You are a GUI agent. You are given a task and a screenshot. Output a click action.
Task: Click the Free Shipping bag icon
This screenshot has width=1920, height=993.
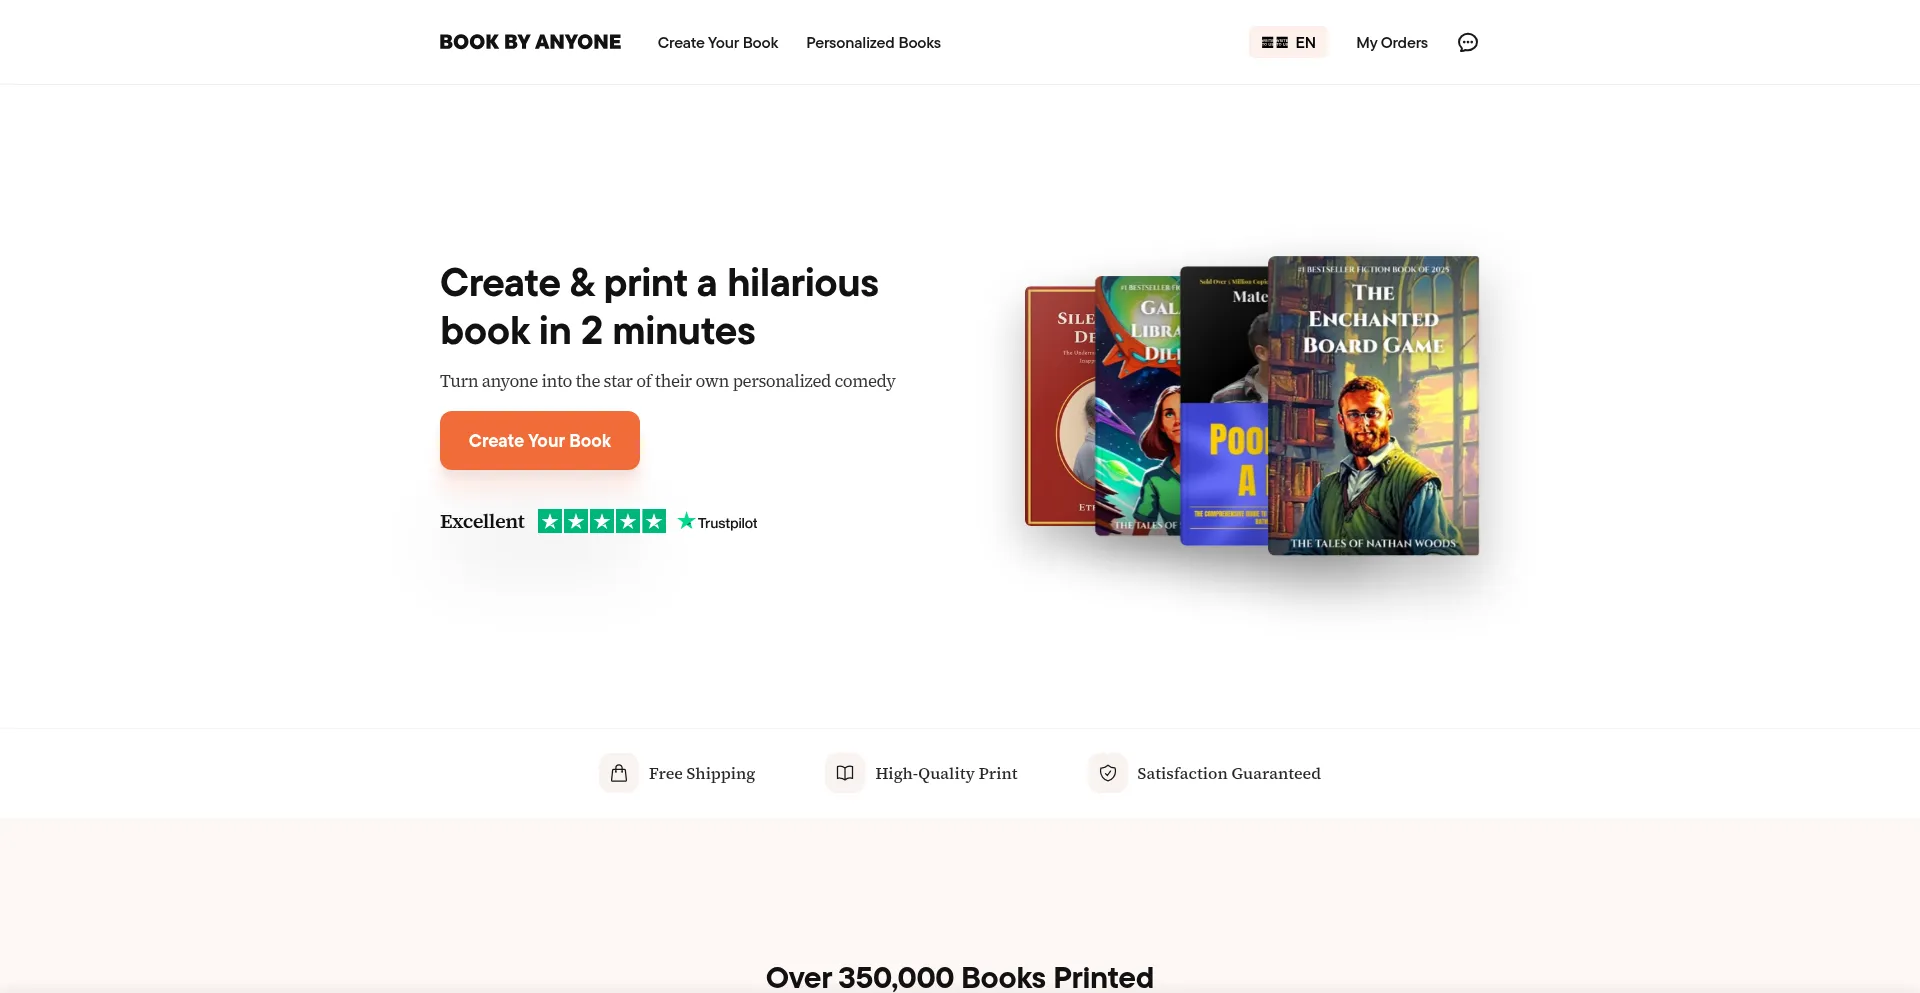pyautogui.click(x=619, y=773)
